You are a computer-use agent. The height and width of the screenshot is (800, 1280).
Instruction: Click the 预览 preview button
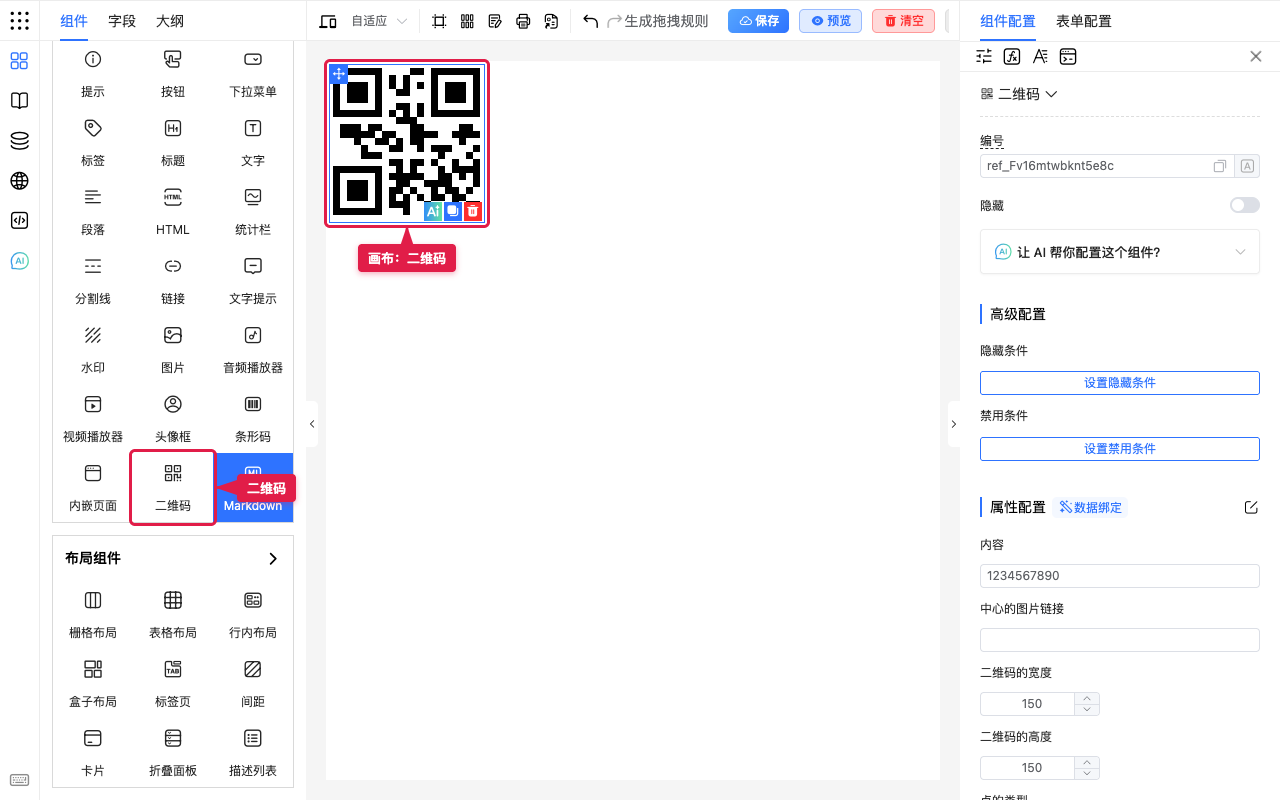click(x=830, y=21)
